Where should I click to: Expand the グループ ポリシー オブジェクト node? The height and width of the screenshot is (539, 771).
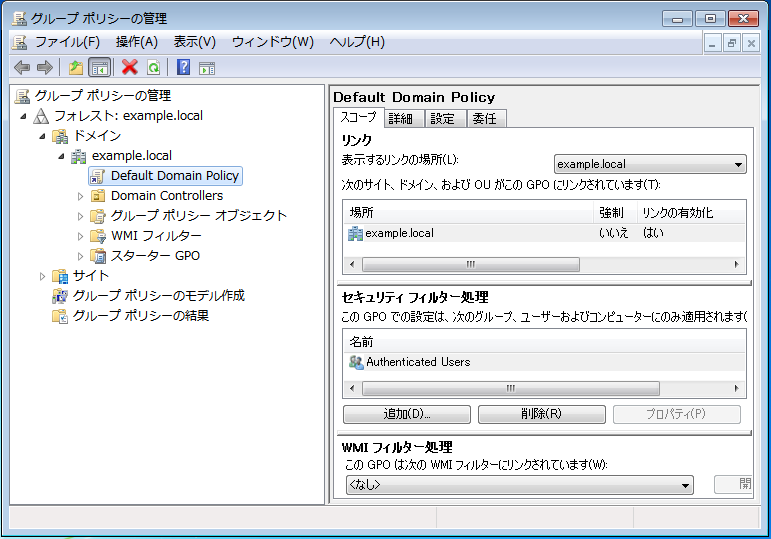(80, 216)
